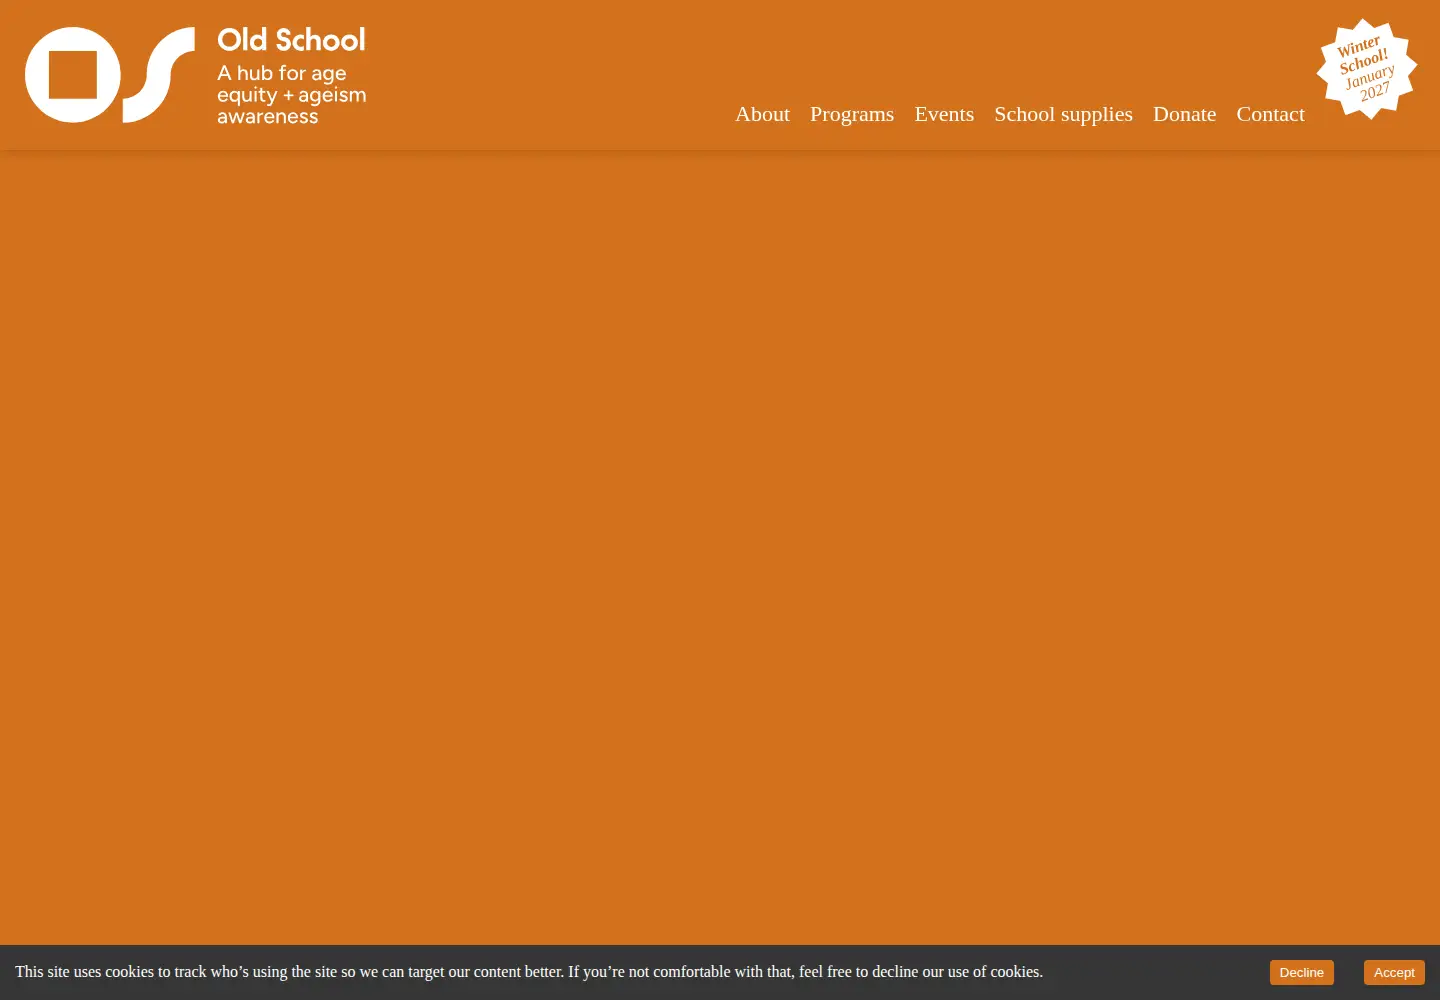Click the OS circle-square logo icon

[110, 75]
